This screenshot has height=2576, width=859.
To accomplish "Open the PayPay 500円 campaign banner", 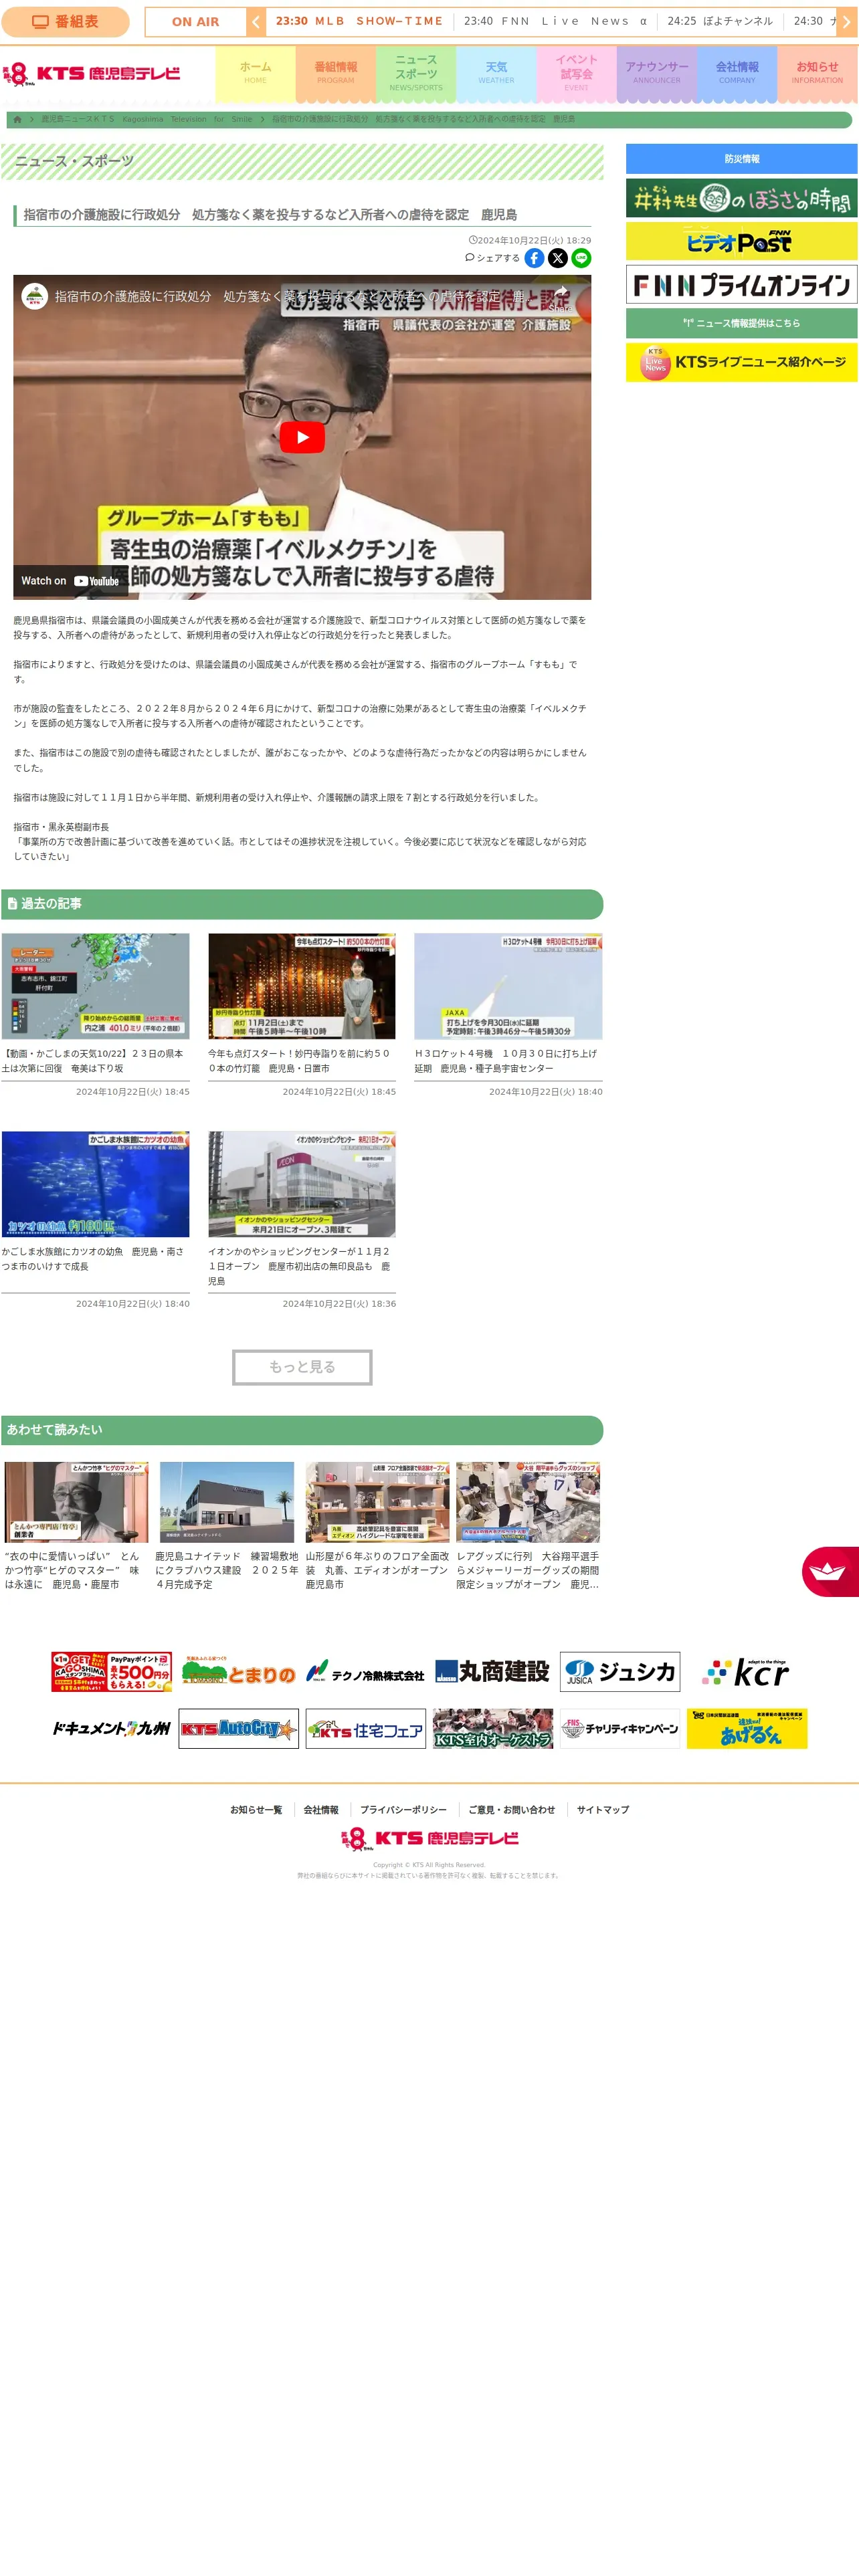I will click(x=111, y=1672).
